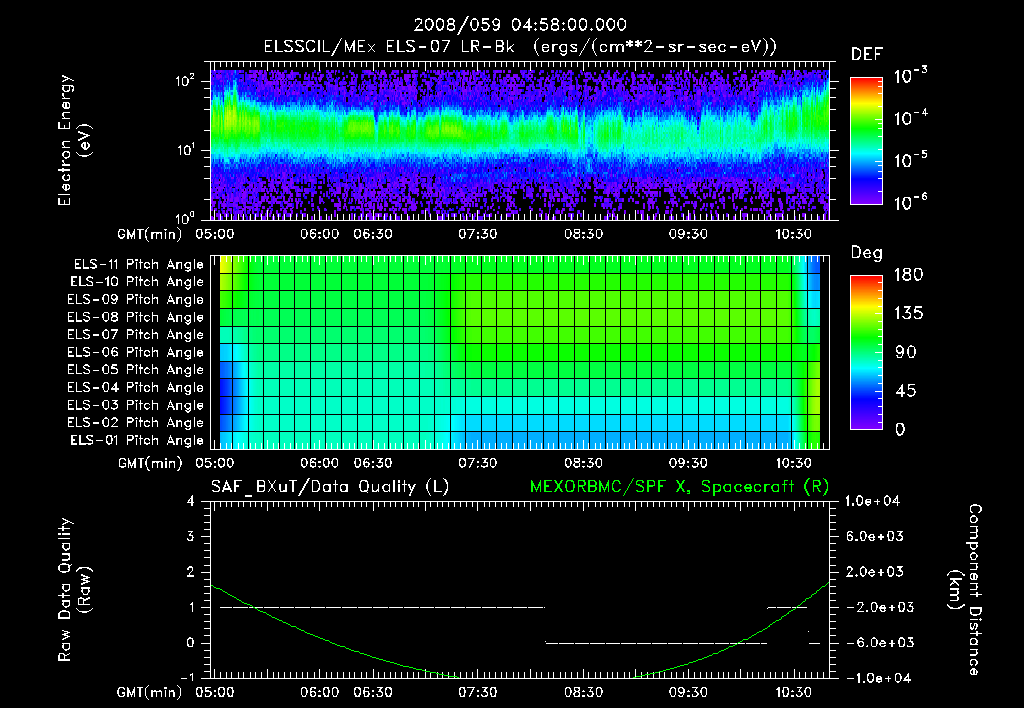Click 08:30 tick under pitch angle panel
1024x708 pixels.
pos(583,463)
